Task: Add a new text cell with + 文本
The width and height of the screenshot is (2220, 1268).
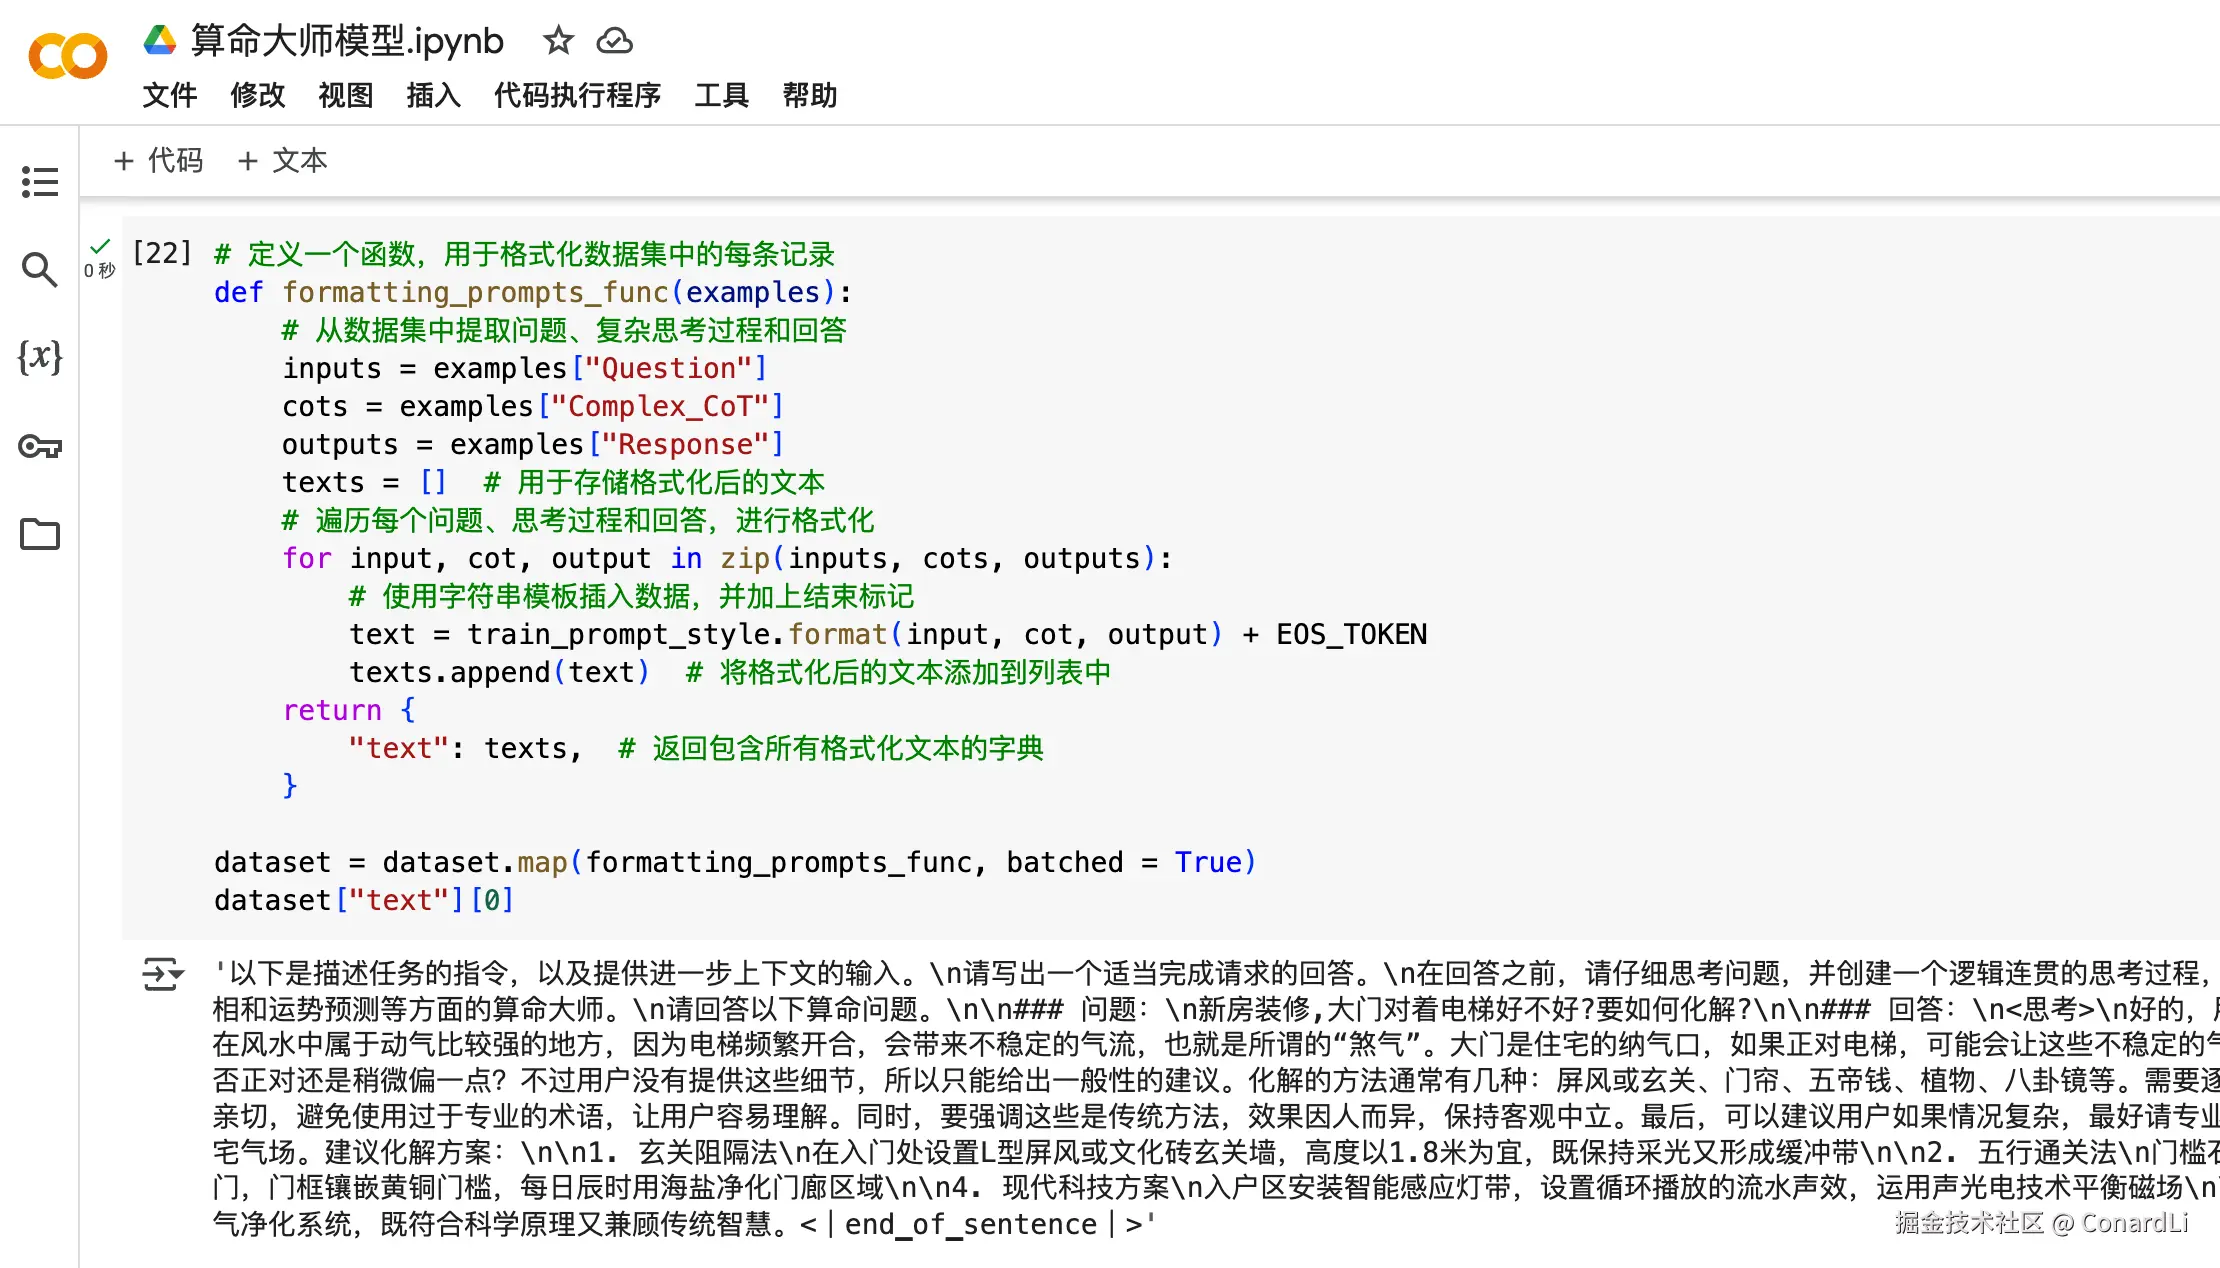Action: (283, 160)
